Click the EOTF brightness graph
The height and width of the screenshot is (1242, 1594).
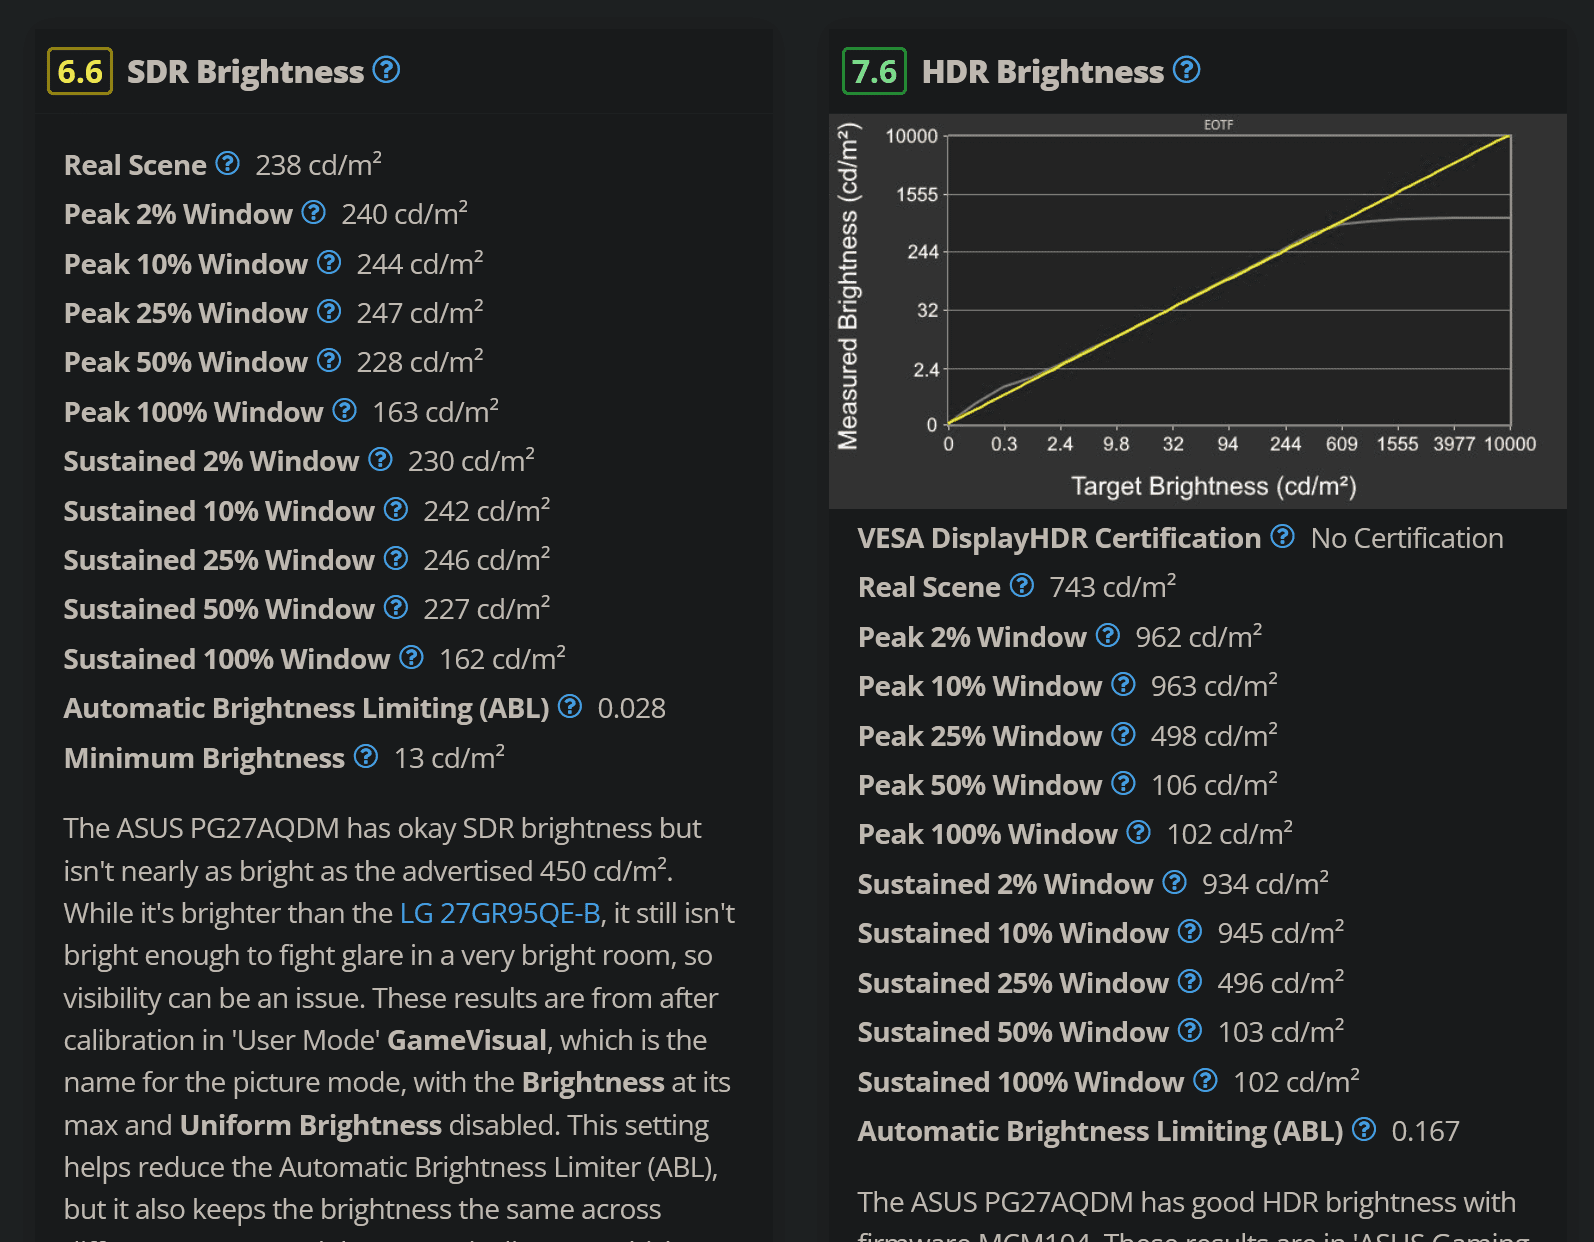[1197, 310]
